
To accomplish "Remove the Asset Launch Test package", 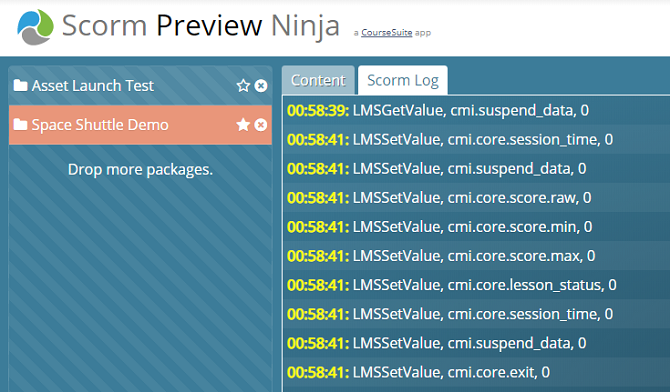I will point(261,86).
